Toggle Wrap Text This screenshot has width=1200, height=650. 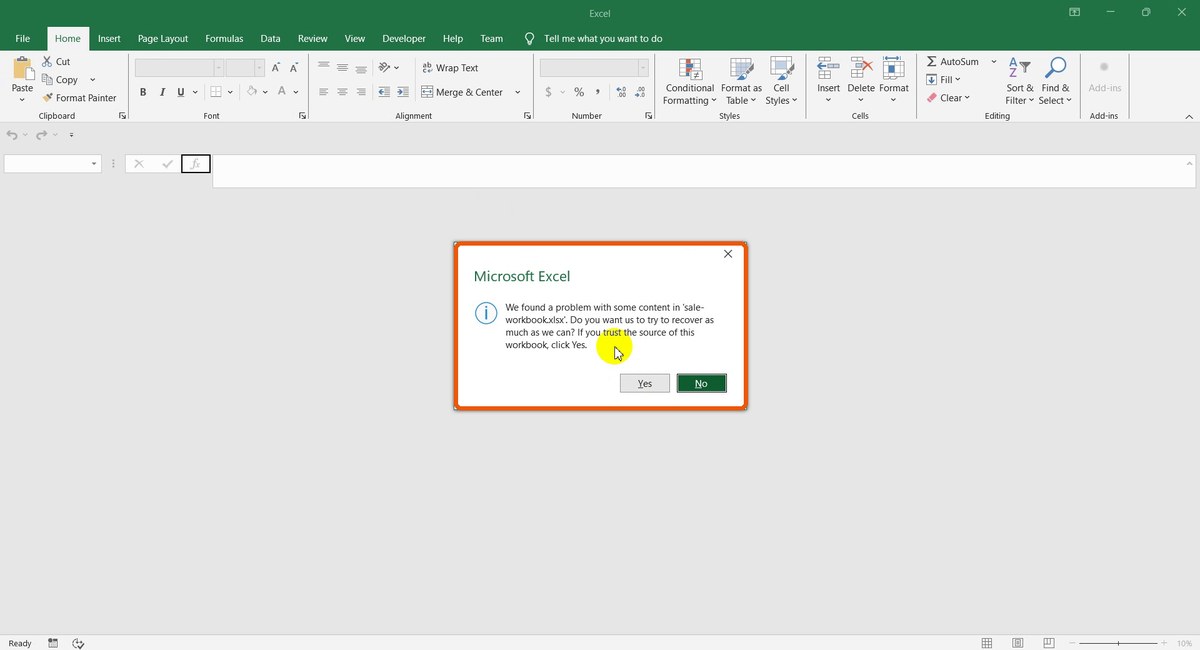pos(450,68)
